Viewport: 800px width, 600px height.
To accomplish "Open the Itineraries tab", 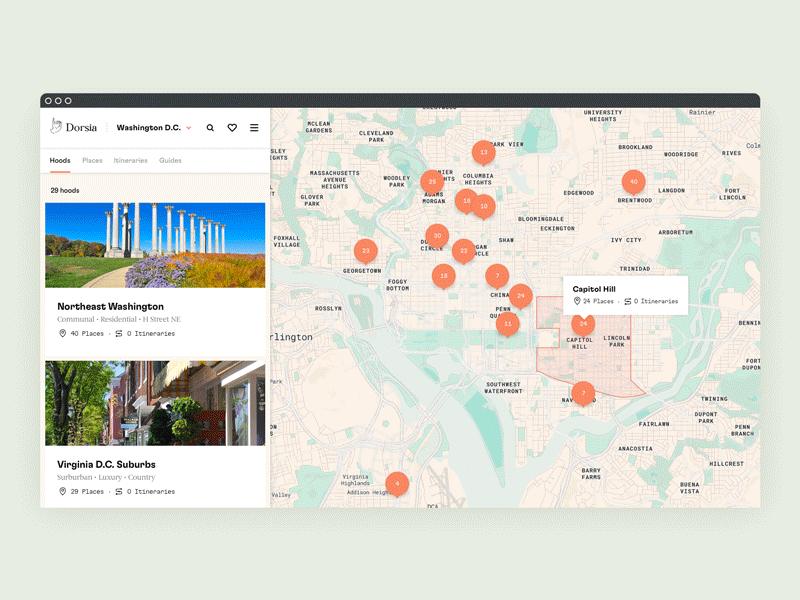I will pyautogui.click(x=130, y=160).
